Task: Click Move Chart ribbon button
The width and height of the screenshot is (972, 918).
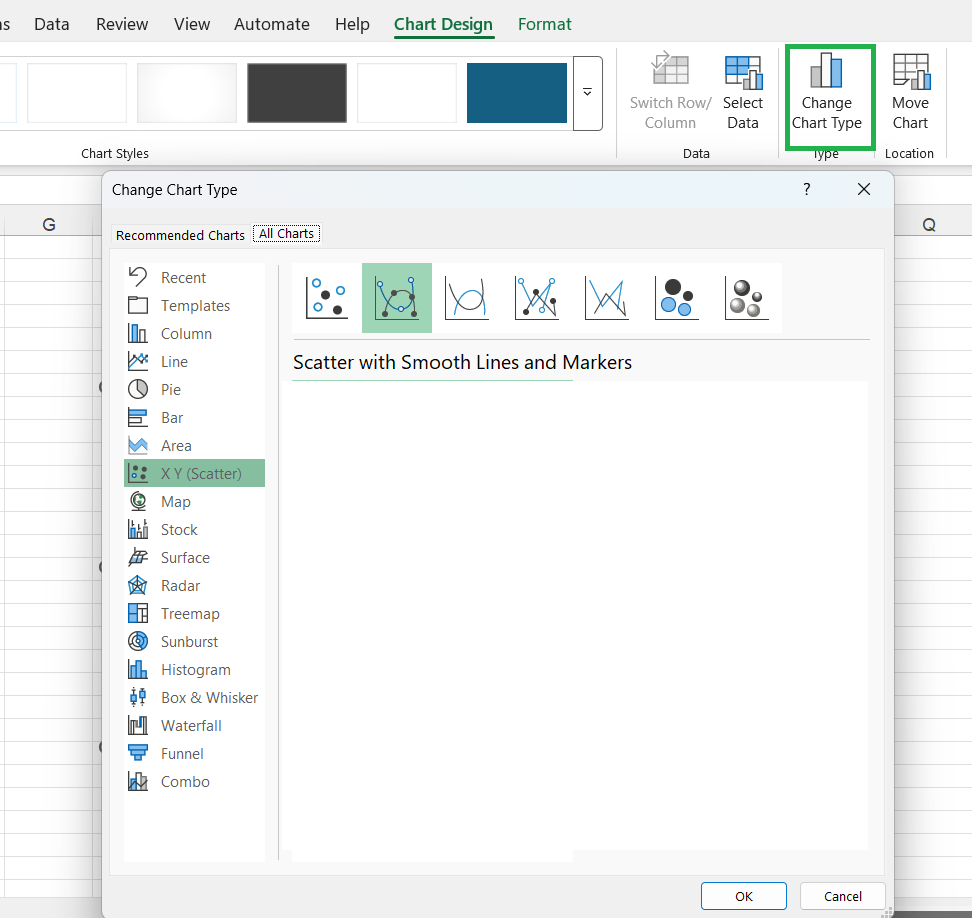Action: (911, 92)
